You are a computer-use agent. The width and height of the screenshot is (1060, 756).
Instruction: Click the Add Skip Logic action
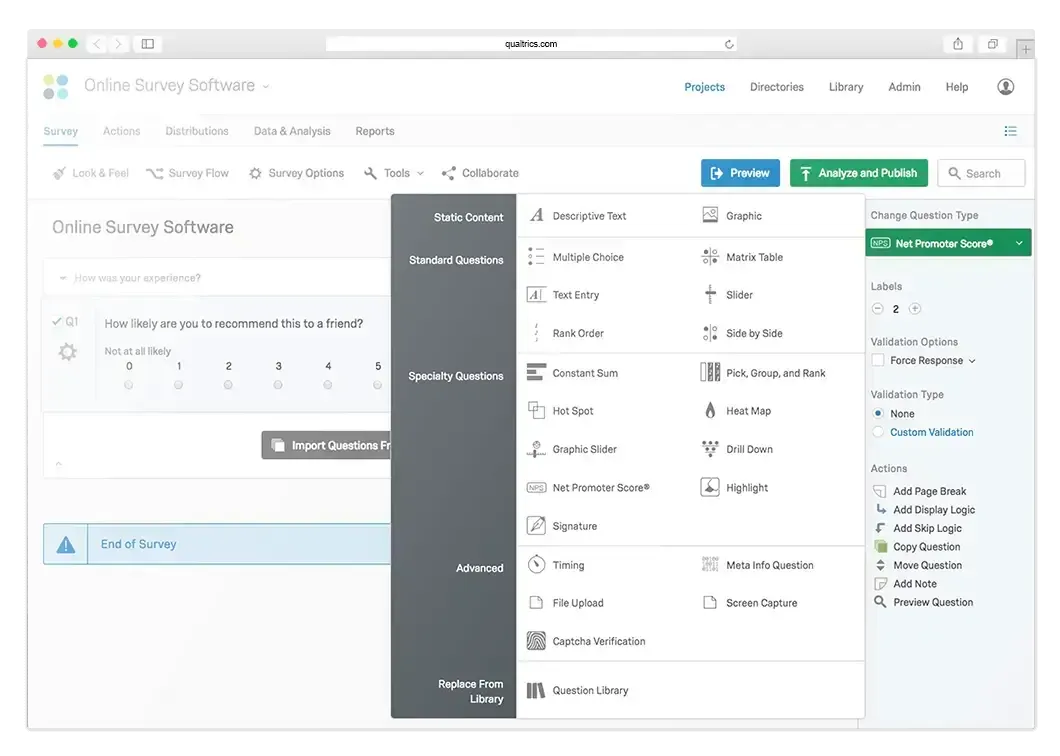(x=917, y=528)
